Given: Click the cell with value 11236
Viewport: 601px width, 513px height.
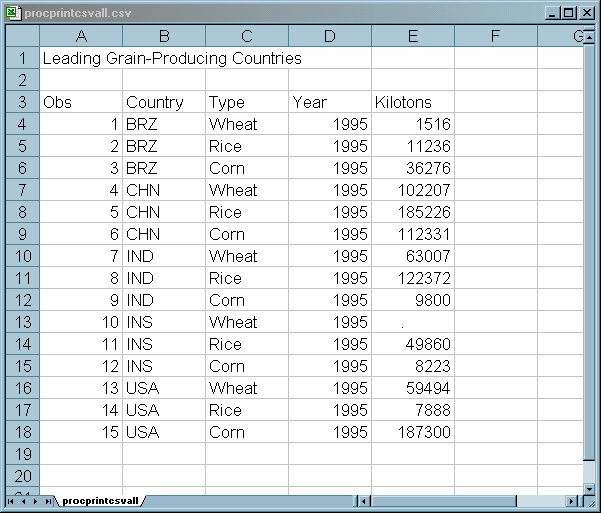Looking at the screenshot, I should (413, 146).
